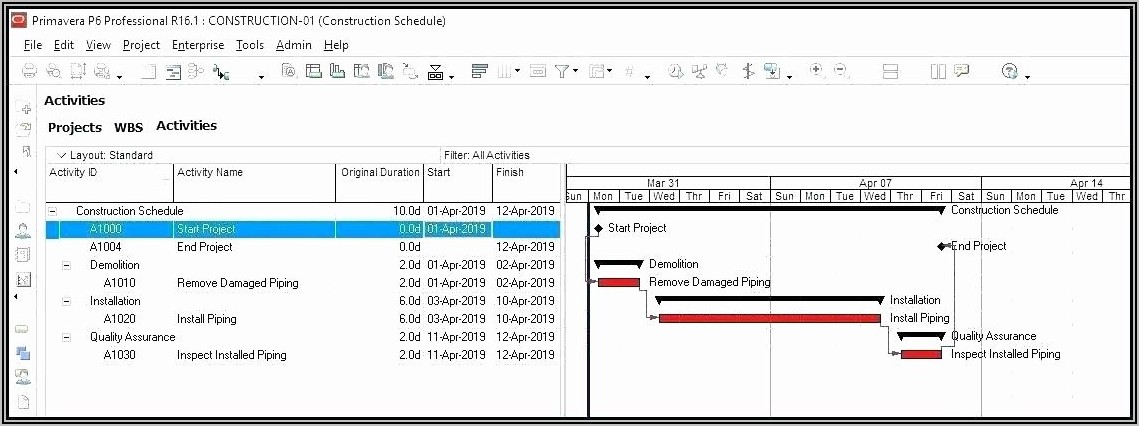This screenshot has width=1139, height=426.
Task: Click the Schedule clock icon
Action: click(x=676, y=71)
